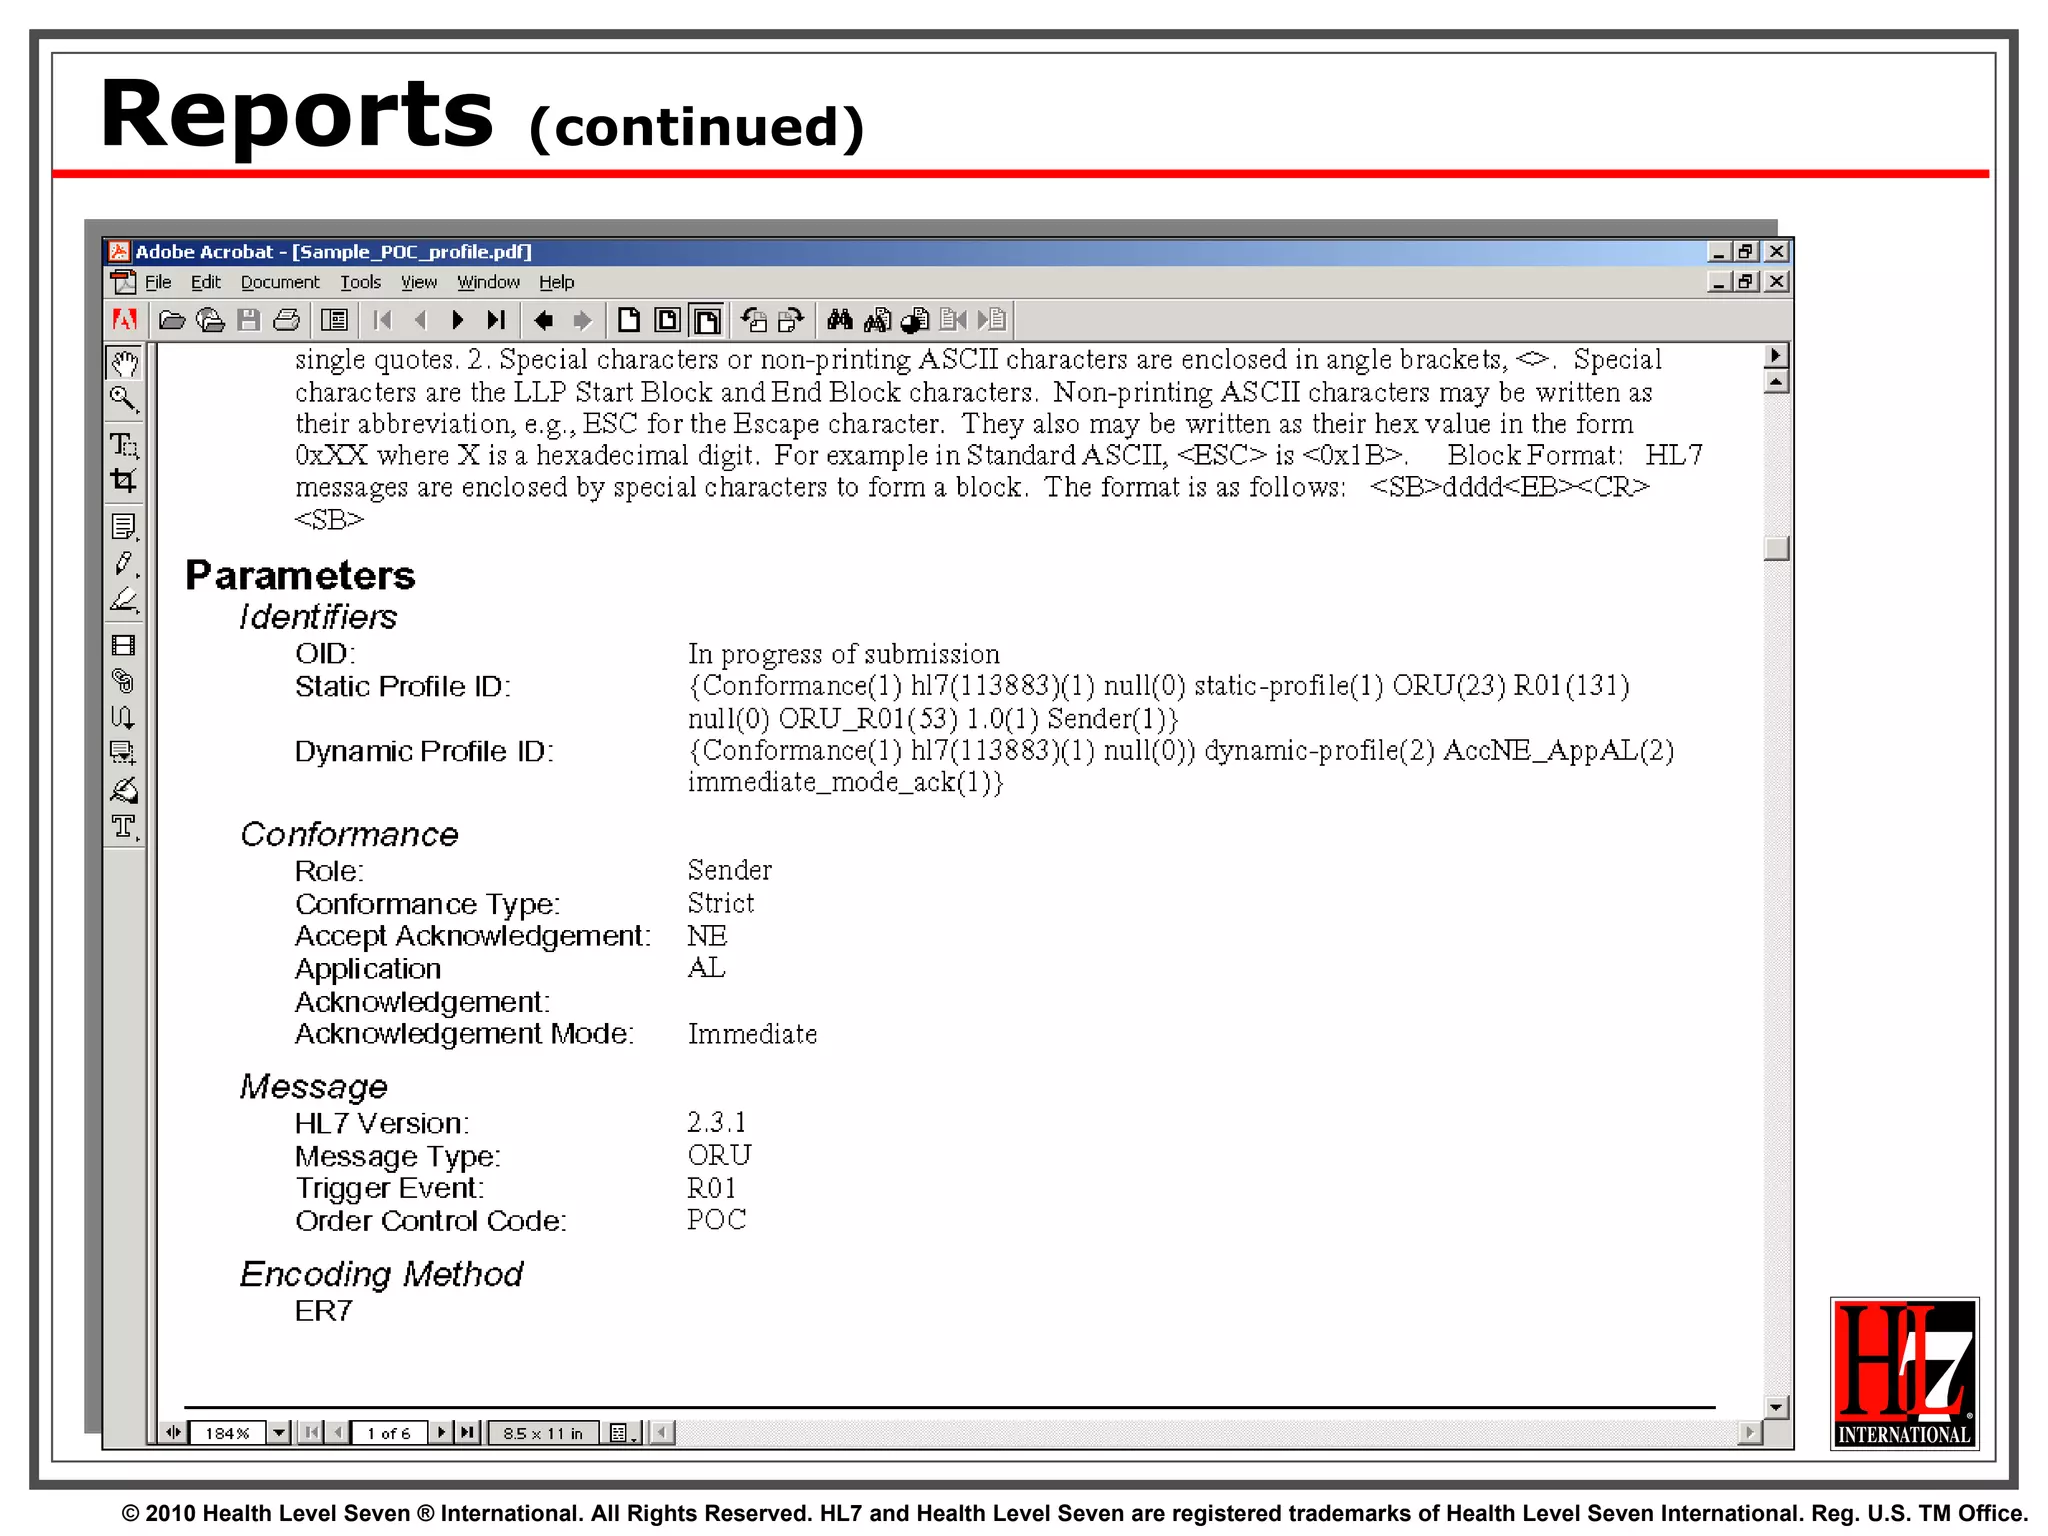2048x1536 pixels.
Task: Open the page layout dropdown in the status bar
Action: click(622, 1432)
